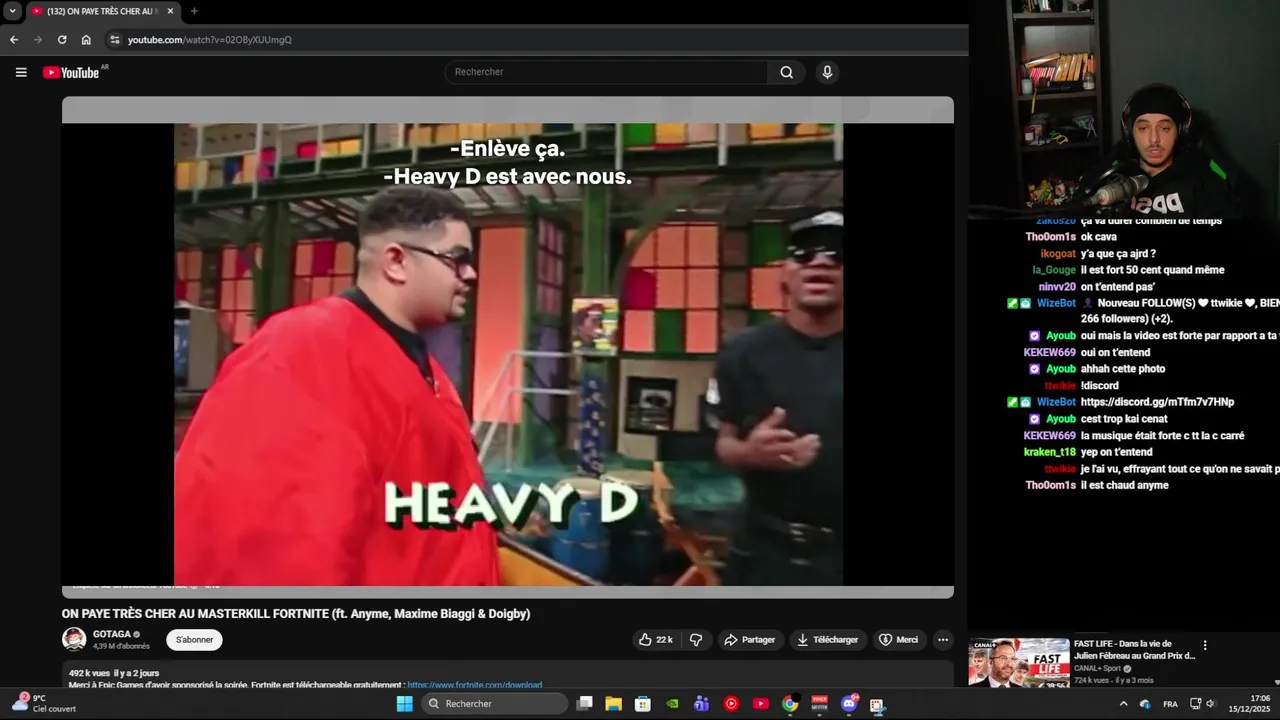This screenshot has height=720, width=1280.
Task: Click the browser forward arrow
Action: [38, 40]
